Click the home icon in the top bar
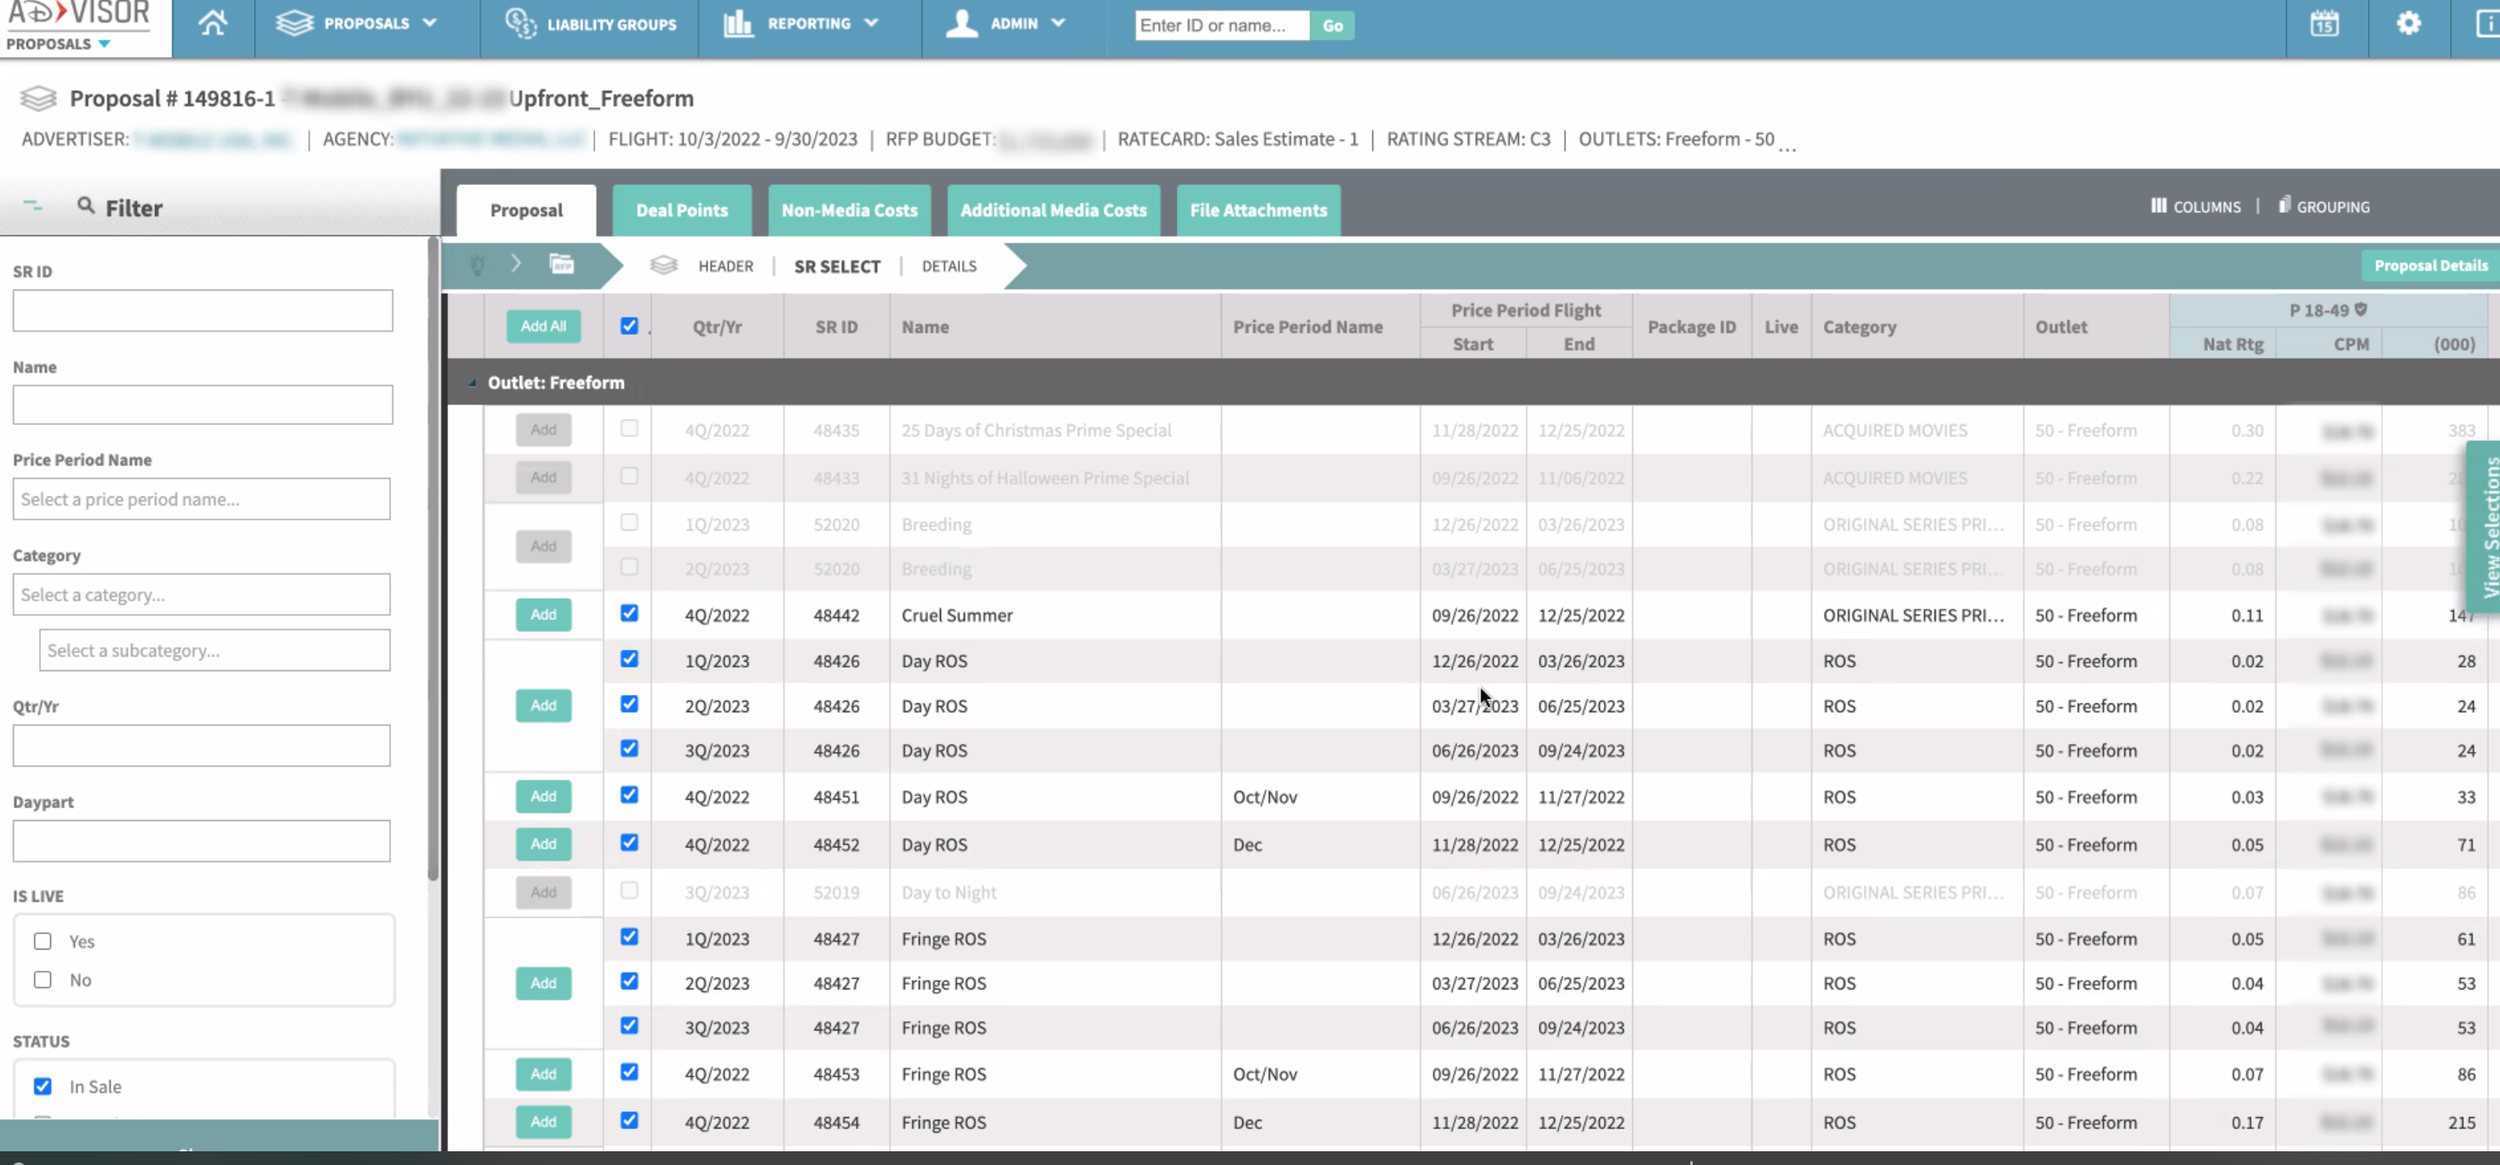2500x1165 pixels. click(212, 23)
